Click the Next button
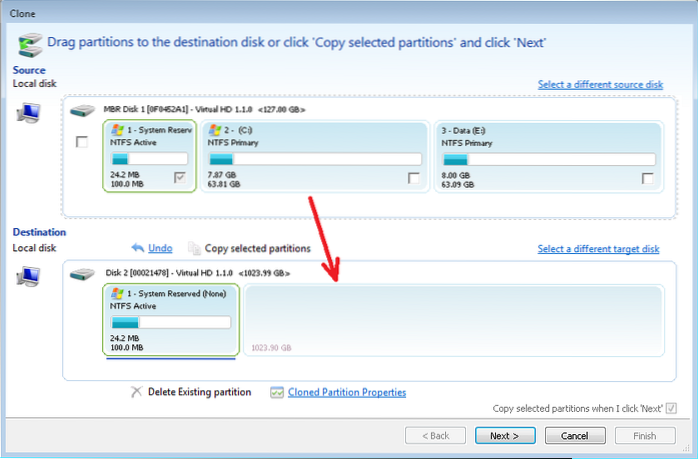This screenshot has width=698, height=459. tap(505, 435)
